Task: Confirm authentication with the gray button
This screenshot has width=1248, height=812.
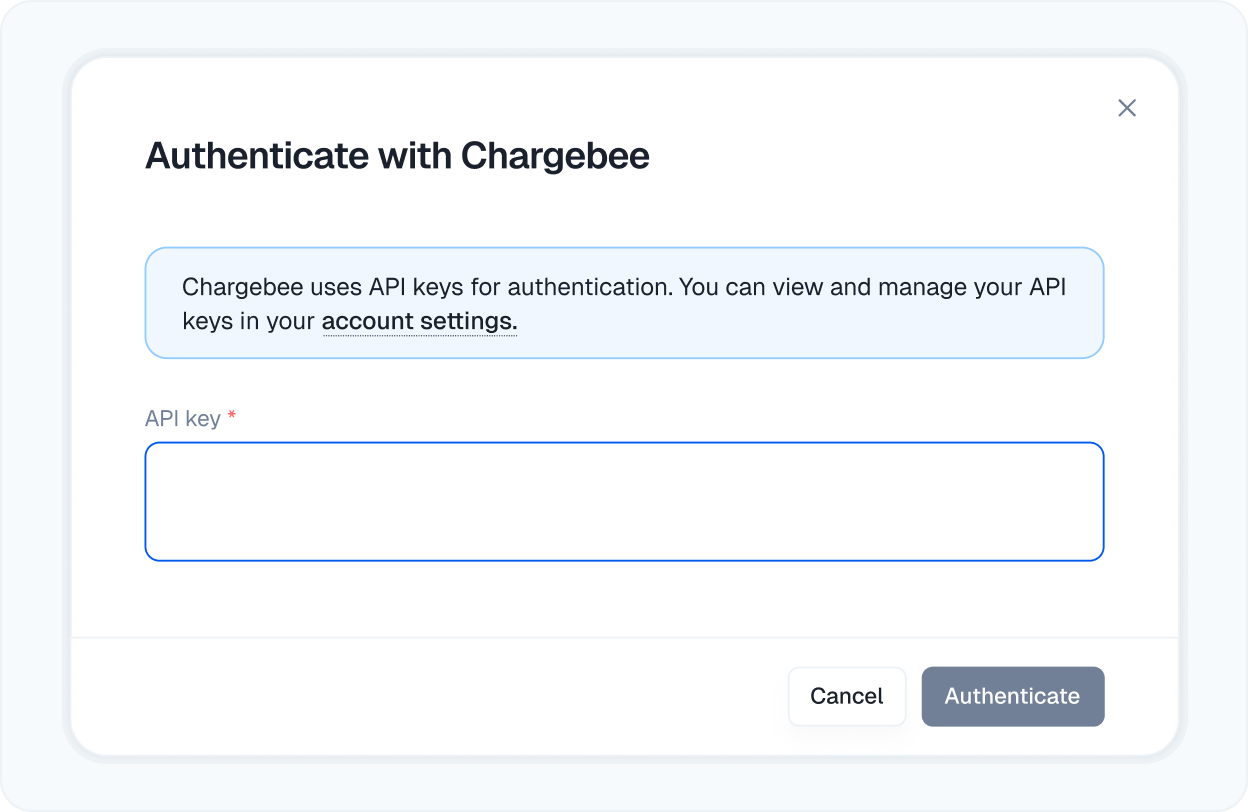Action: [x=1013, y=696]
